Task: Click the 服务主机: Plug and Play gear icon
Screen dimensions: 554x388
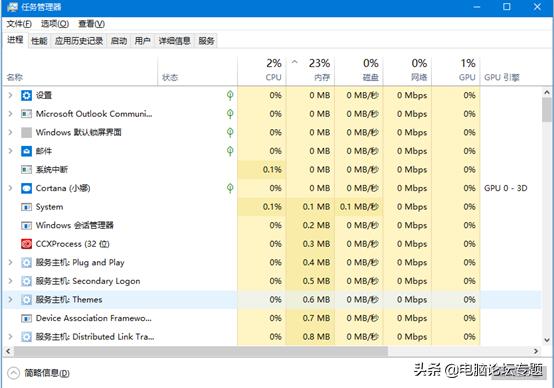Action: (x=26, y=263)
